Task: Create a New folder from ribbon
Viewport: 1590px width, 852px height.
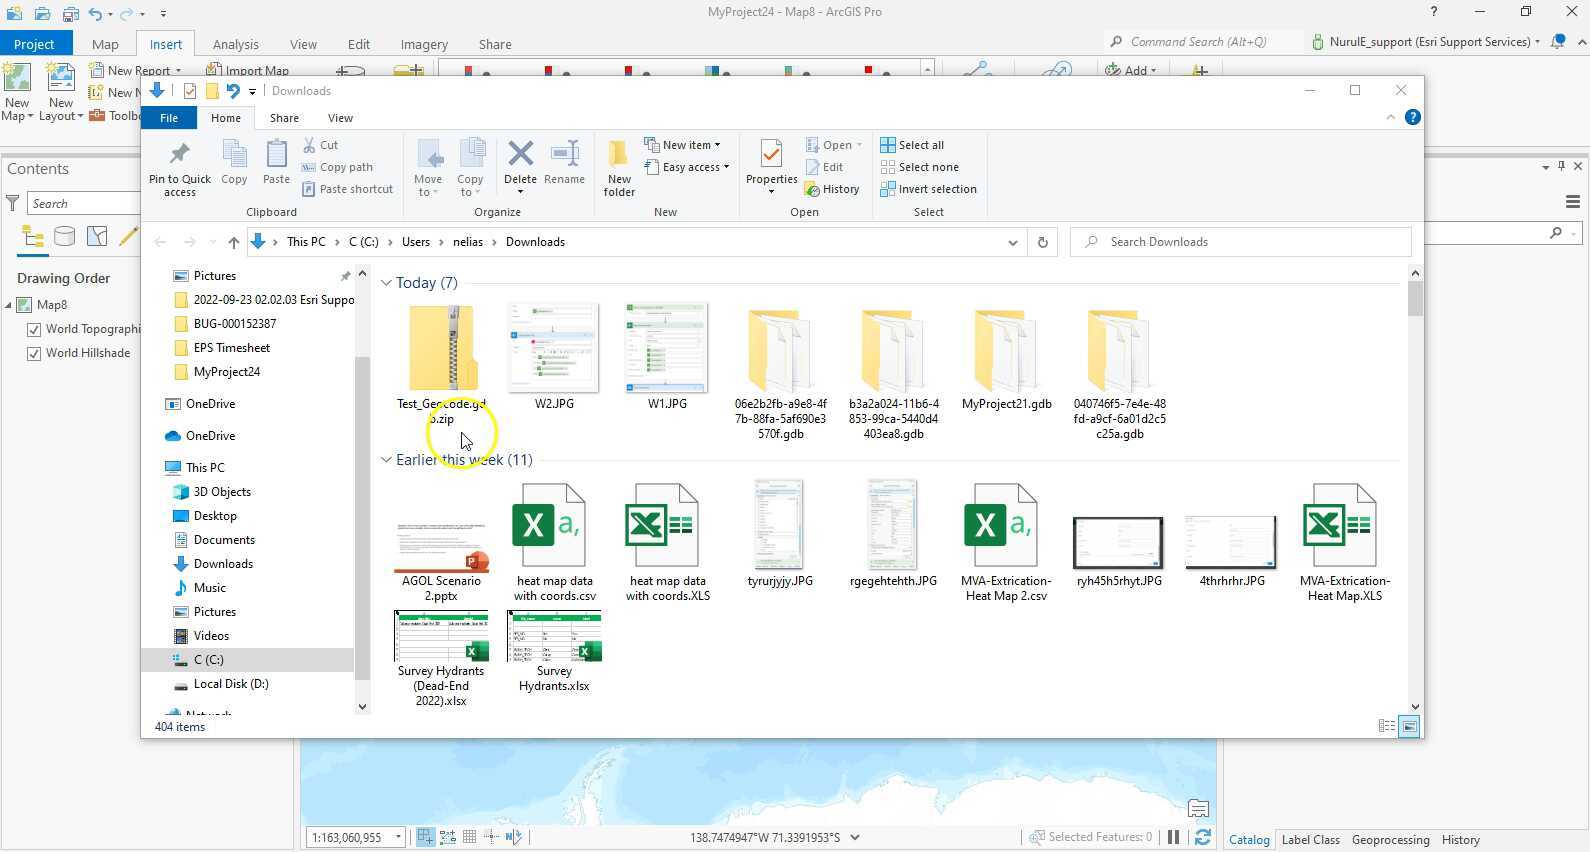Action: click(619, 167)
